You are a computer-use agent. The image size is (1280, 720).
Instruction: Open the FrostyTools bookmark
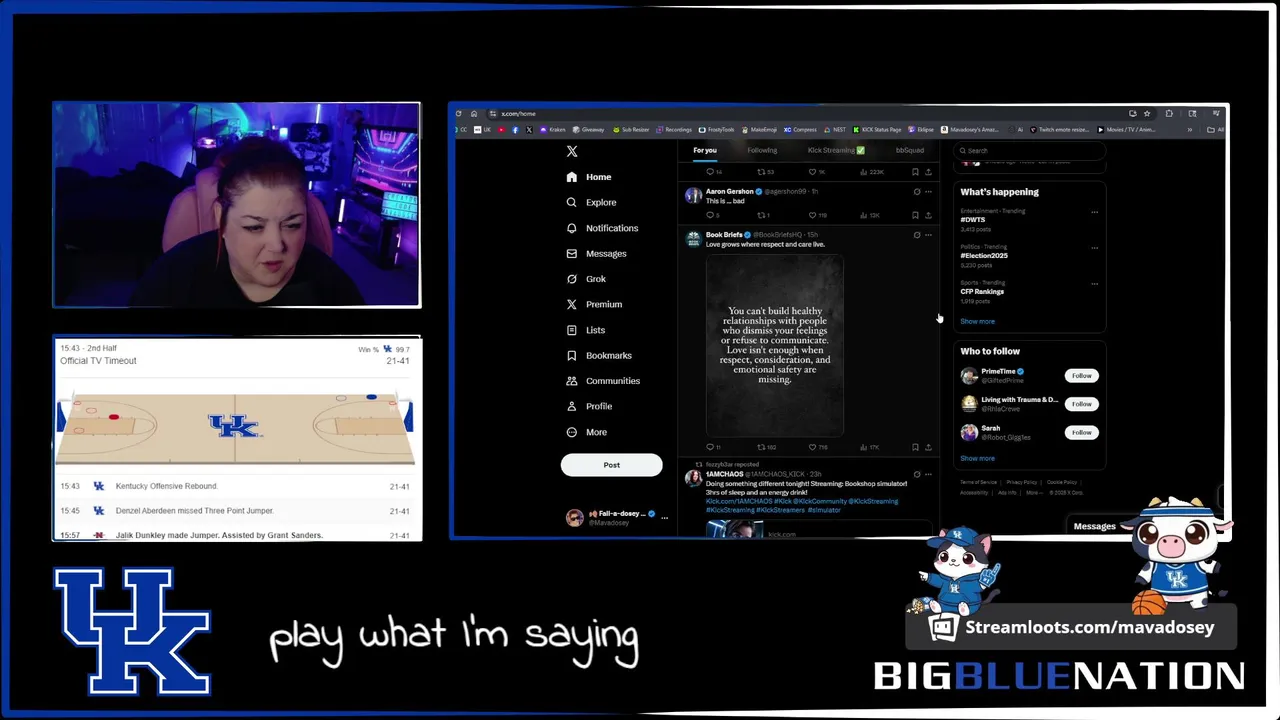pos(716,129)
